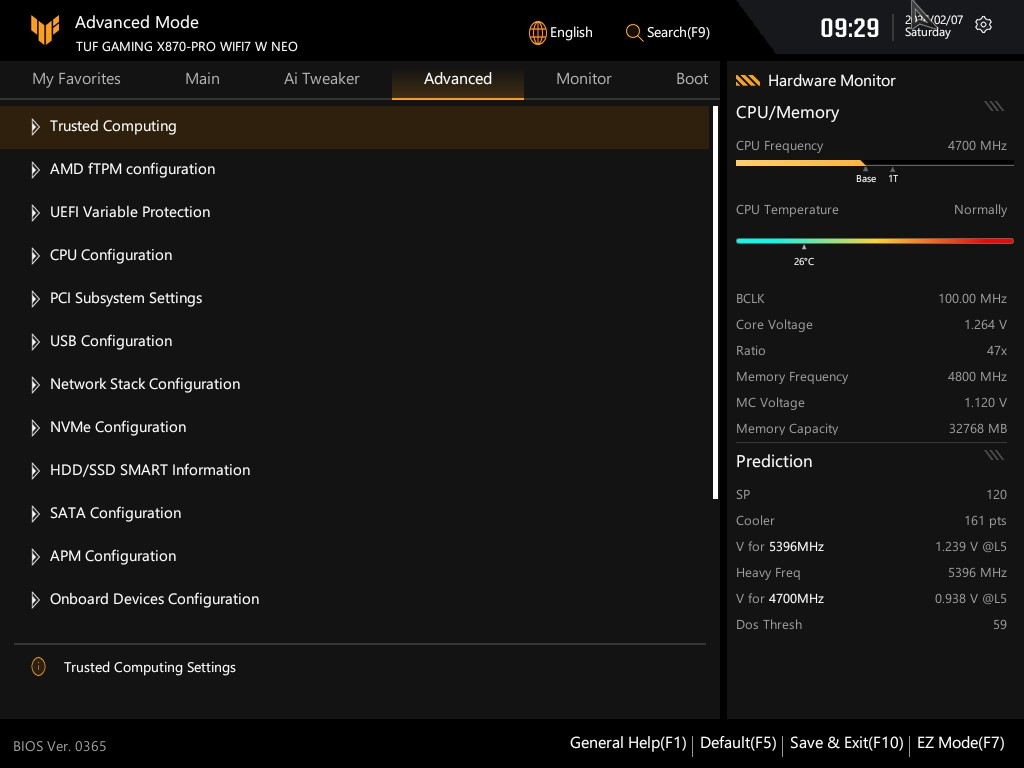Switch to the Ai Tweaker tab
The height and width of the screenshot is (768, 1024).
321,79
